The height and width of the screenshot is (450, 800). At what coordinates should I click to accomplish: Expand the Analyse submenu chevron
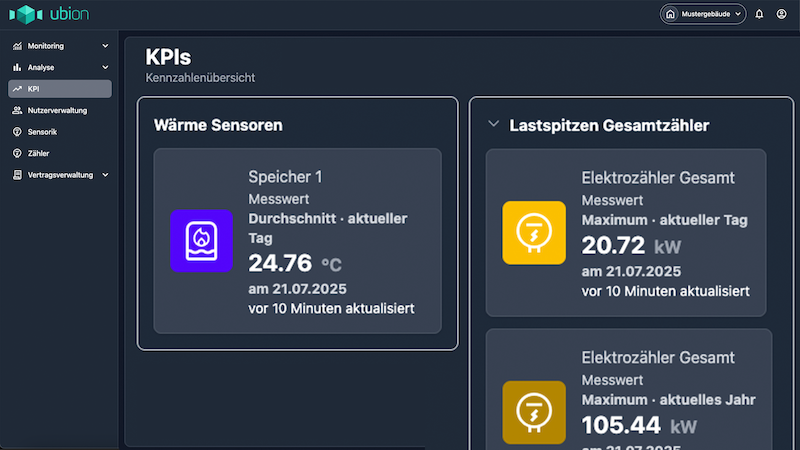click(105, 67)
